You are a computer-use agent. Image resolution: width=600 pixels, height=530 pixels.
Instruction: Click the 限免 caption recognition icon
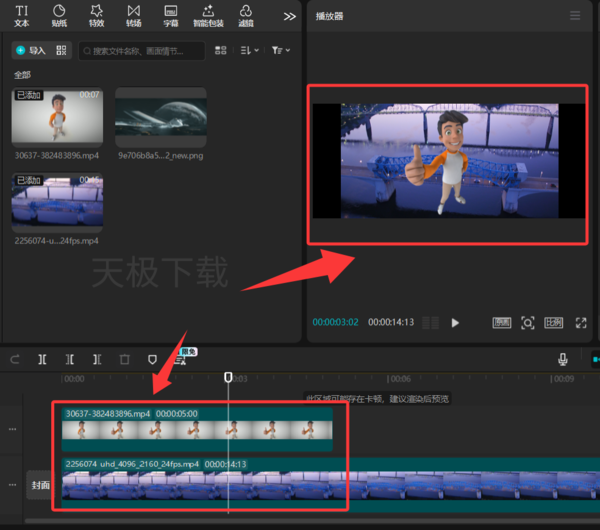[x=181, y=358]
